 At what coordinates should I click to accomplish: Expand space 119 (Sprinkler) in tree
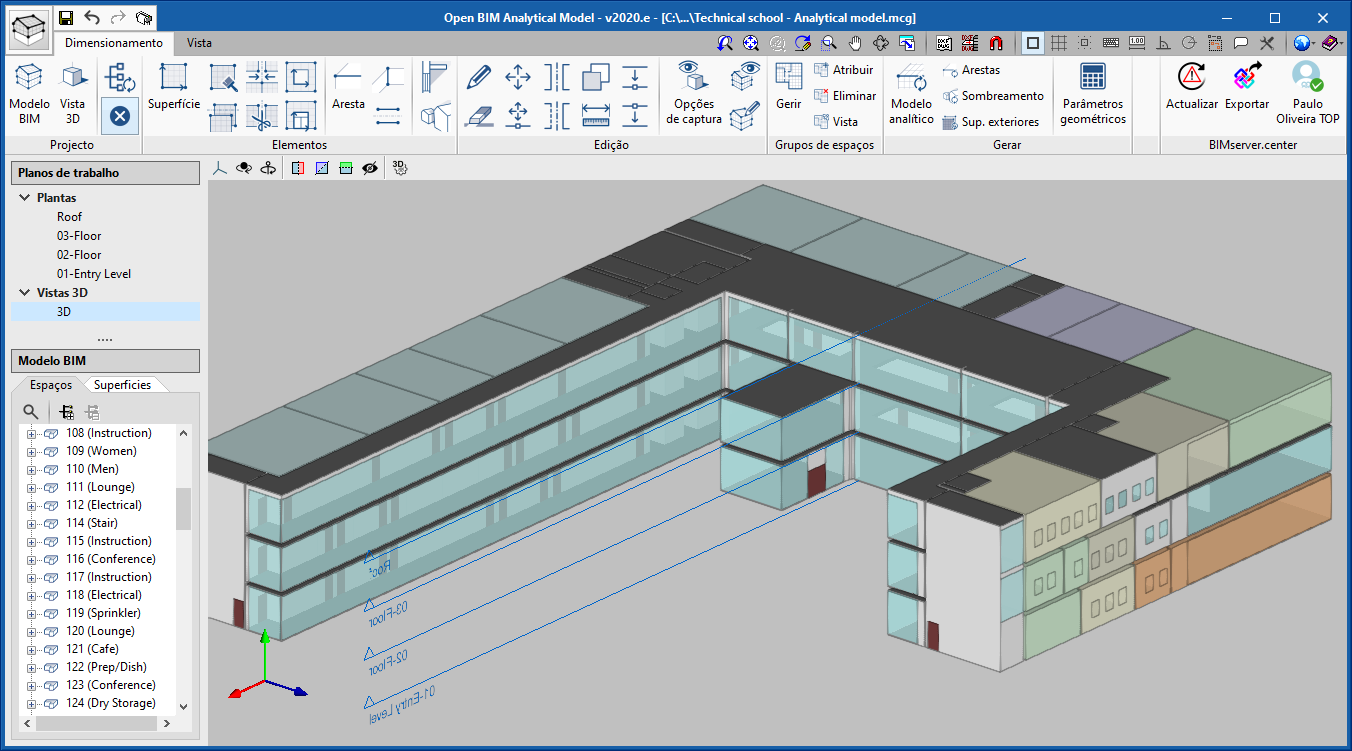[29, 613]
